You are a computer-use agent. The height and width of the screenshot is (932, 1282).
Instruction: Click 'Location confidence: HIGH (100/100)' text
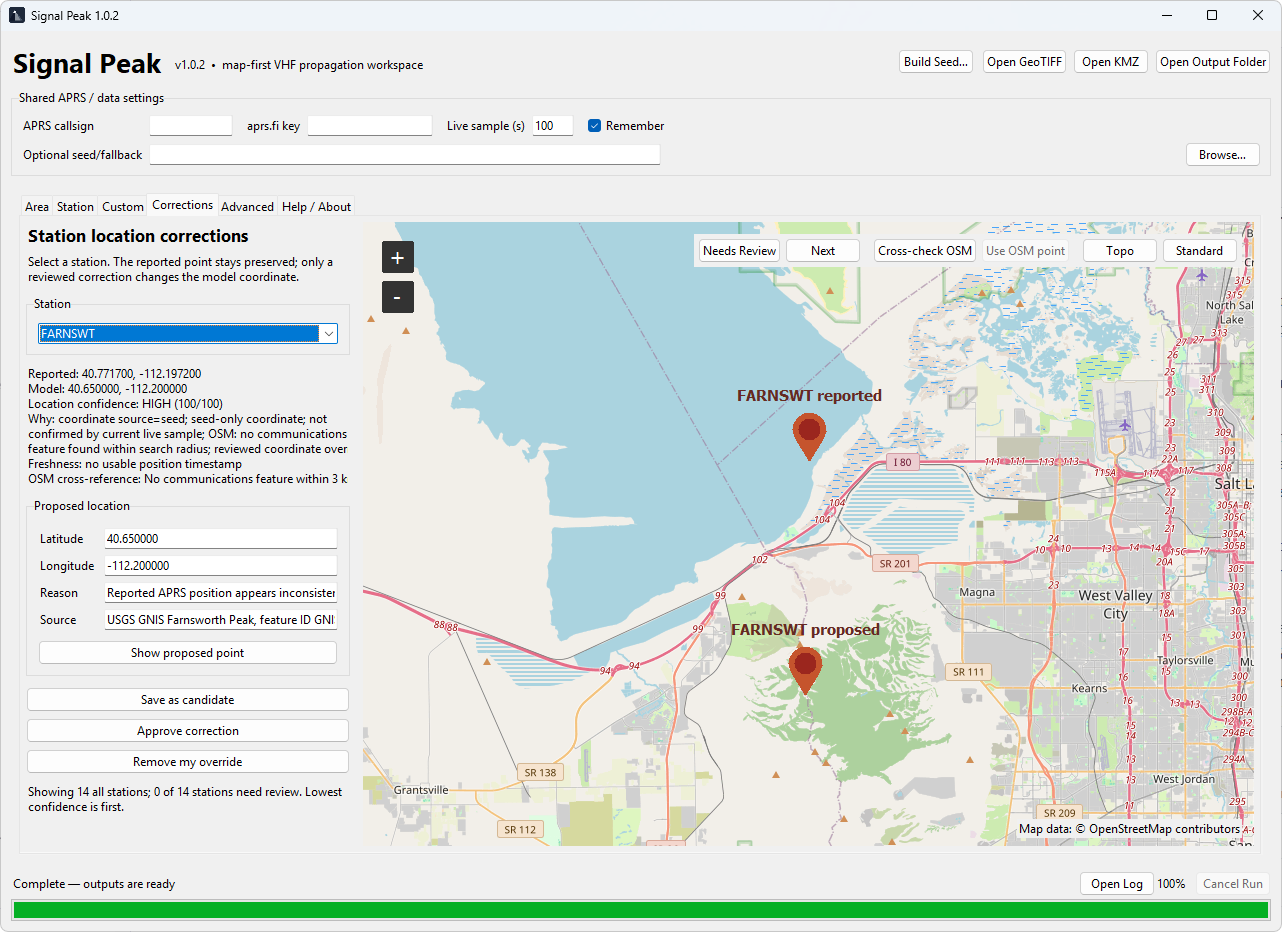126,404
